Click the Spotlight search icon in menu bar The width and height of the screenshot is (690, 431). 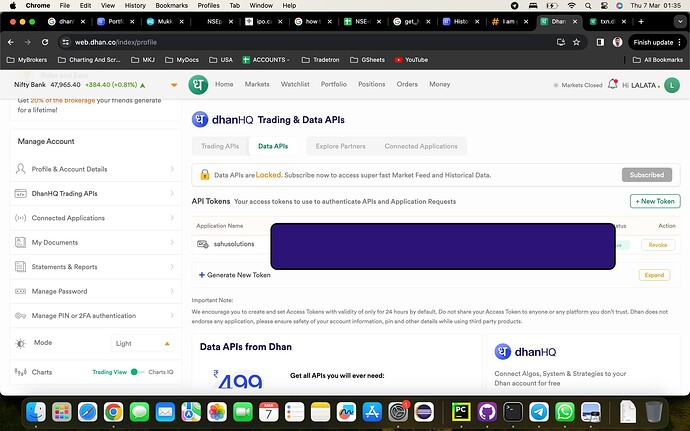(x=588, y=5)
